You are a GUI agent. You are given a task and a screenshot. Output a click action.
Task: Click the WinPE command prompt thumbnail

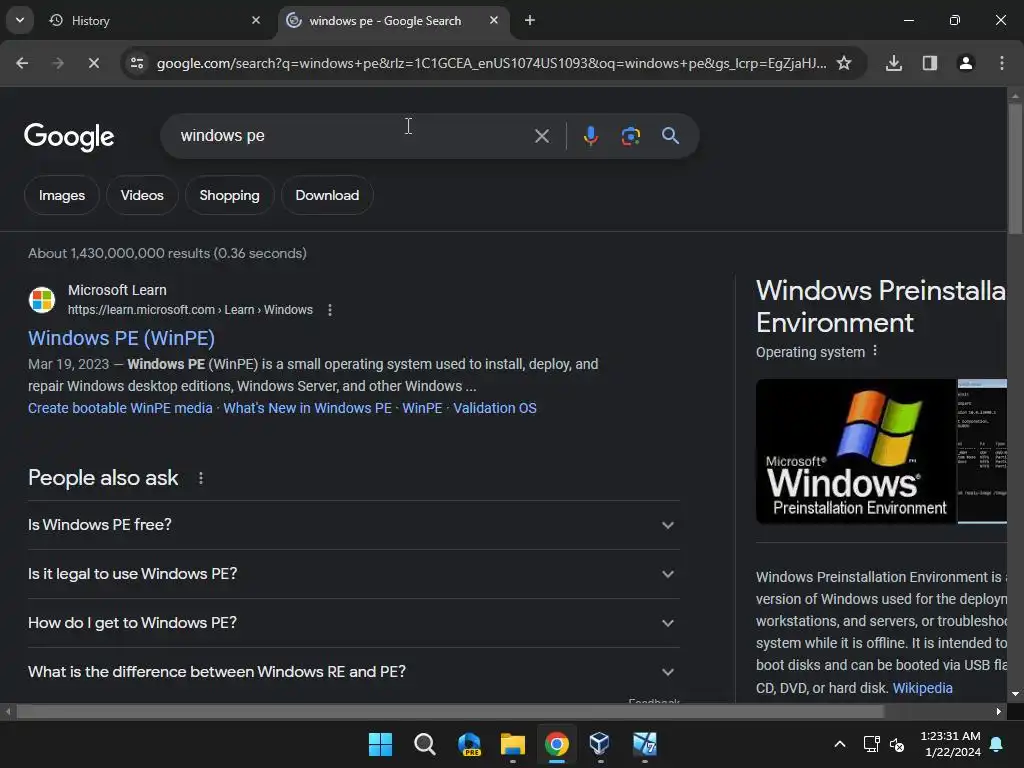point(982,451)
